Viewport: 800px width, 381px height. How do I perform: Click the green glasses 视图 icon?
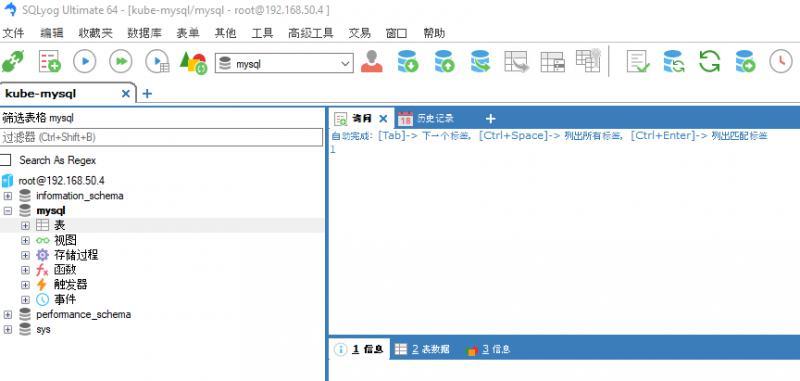[43, 240]
